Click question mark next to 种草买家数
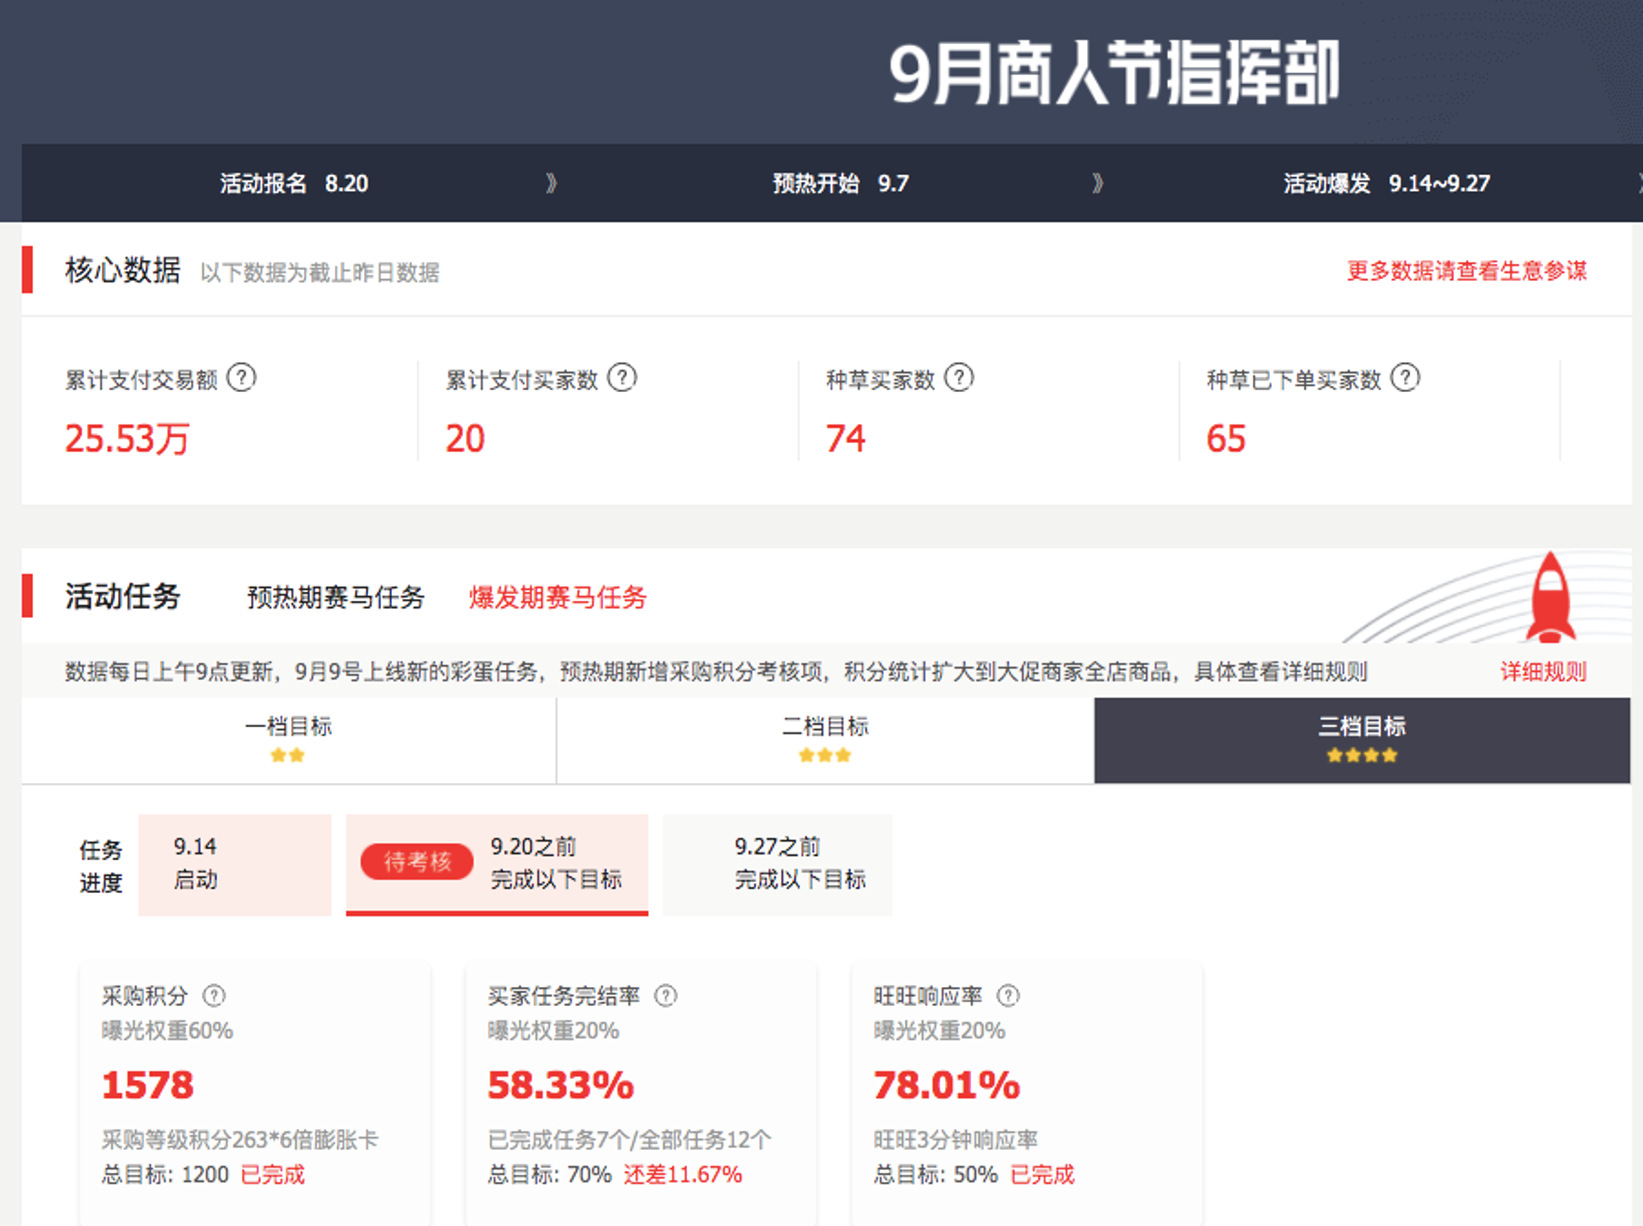The image size is (1643, 1226). click(959, 378)
